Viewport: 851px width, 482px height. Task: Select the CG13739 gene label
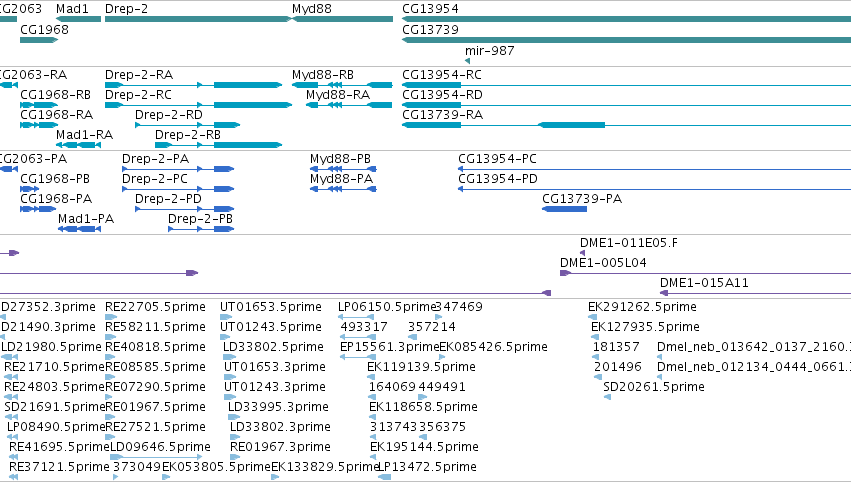[x=430, y=29]
